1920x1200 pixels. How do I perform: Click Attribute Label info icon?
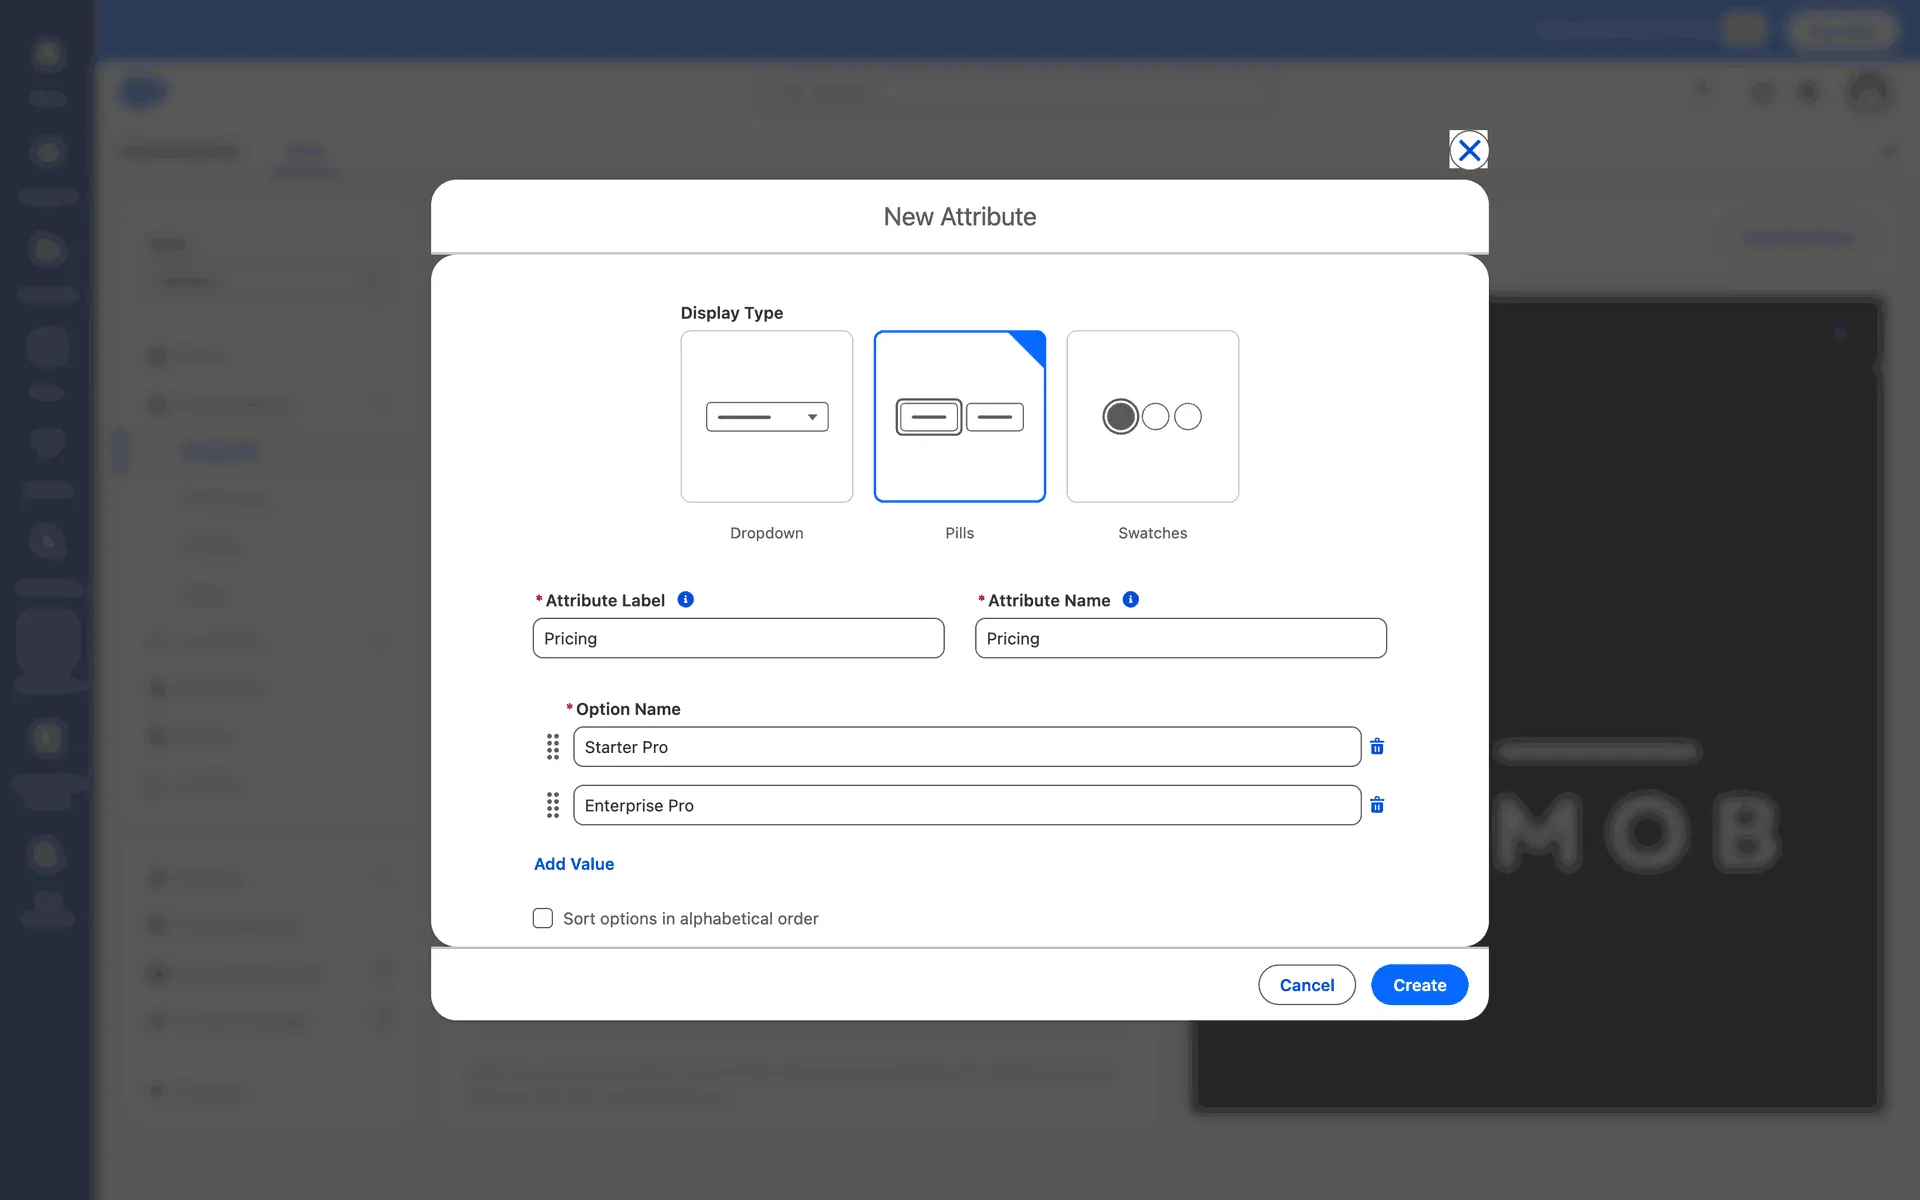click(x=685, y=600)
